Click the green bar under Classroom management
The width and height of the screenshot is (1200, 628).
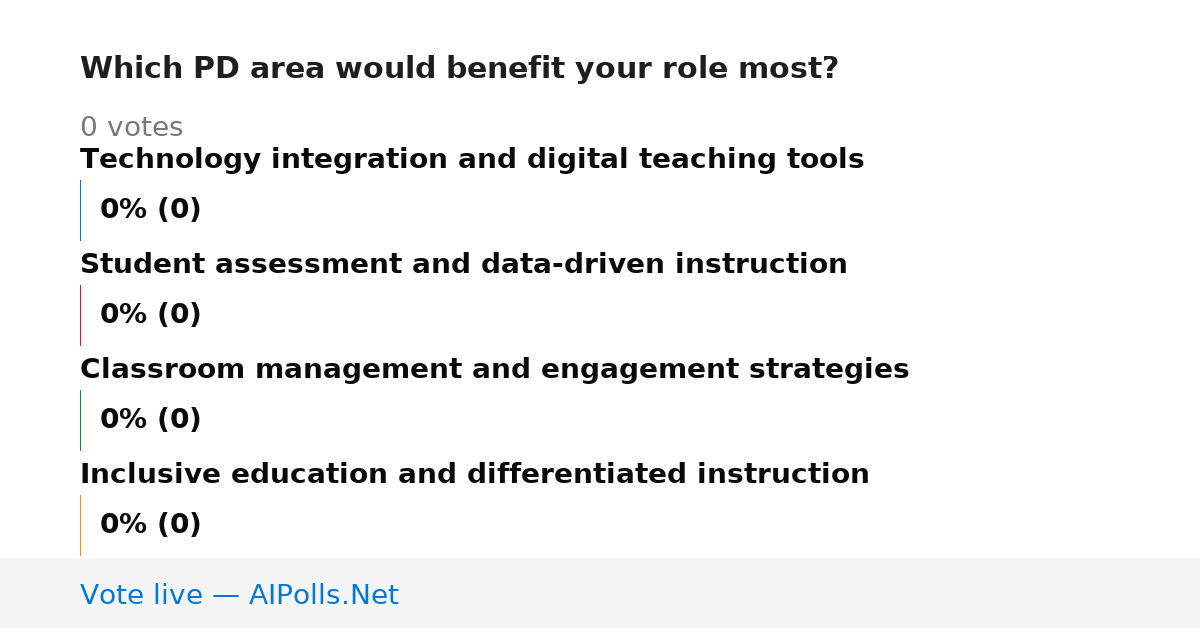(80, 420)
